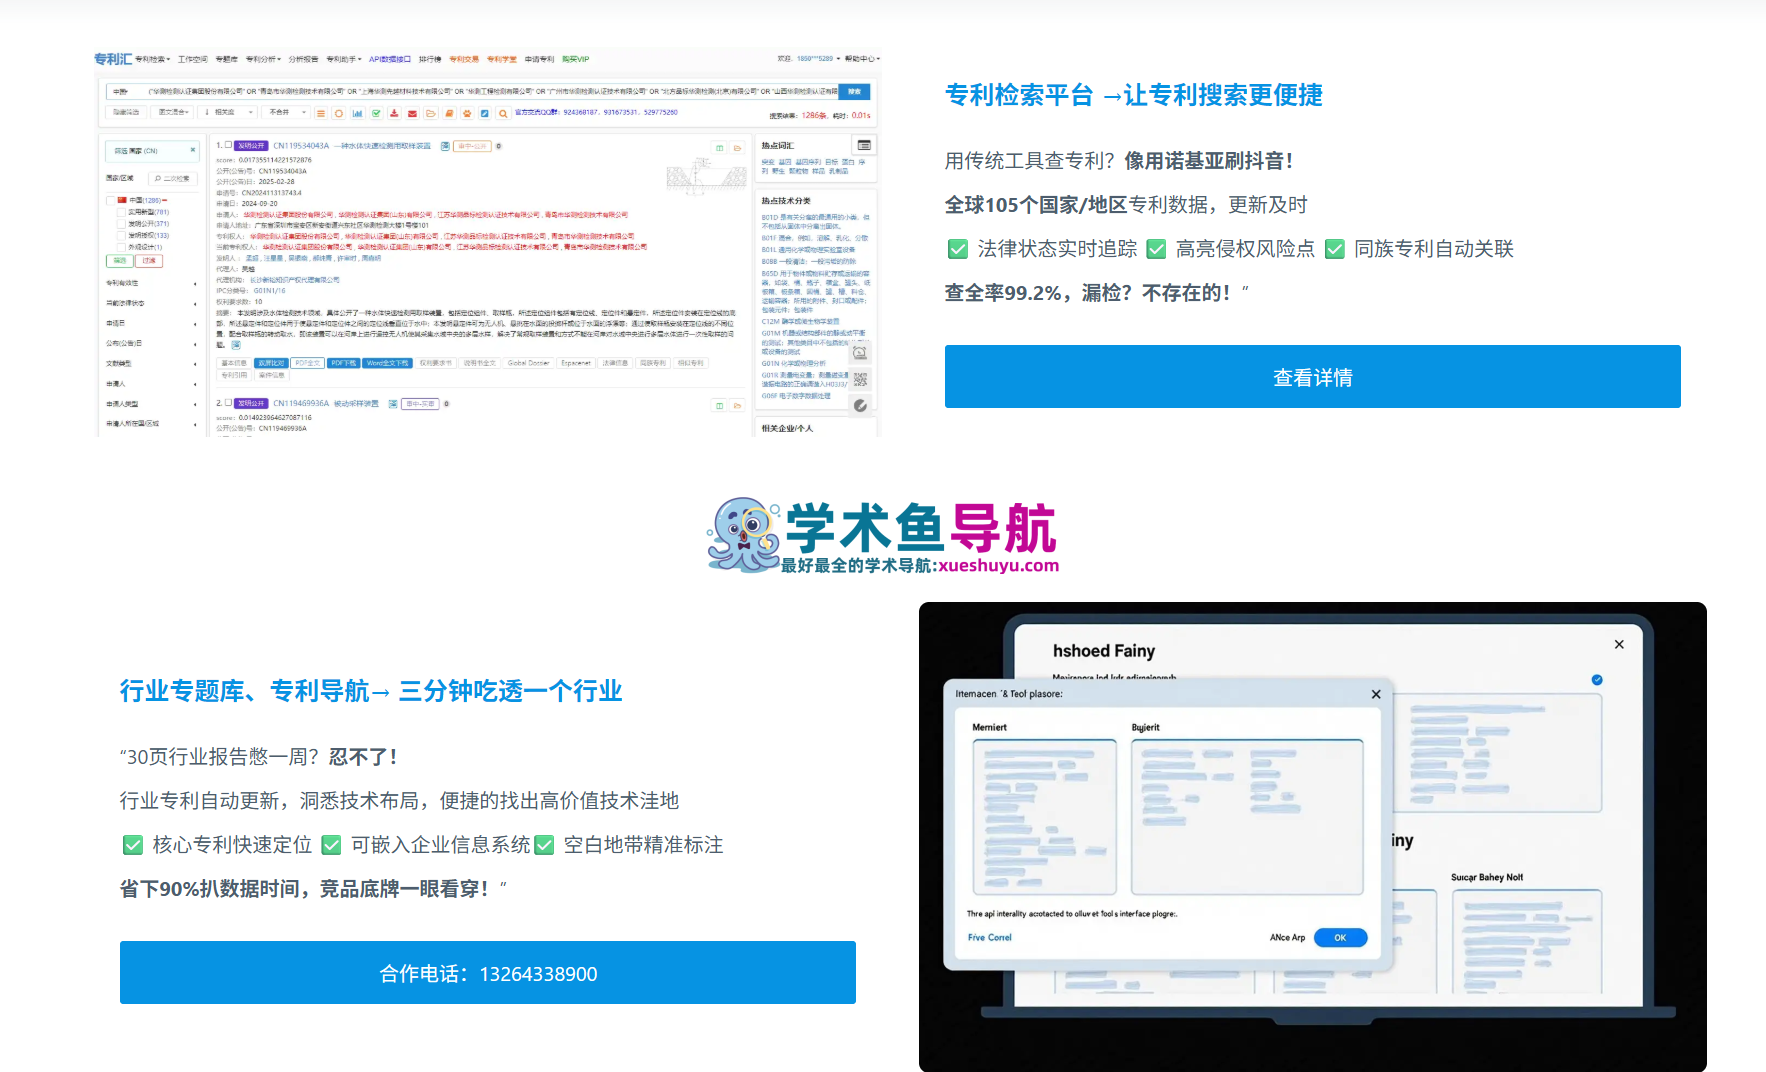Open the 相关度 sort dropdown
The height and width of the screenshot is (1072, 1766).
228,112
